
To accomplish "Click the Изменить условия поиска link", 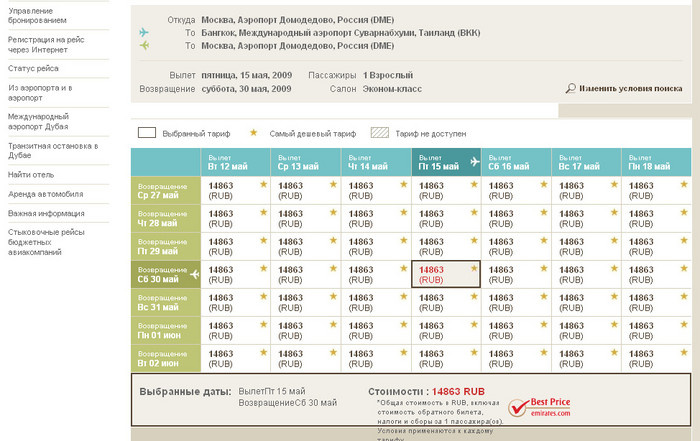I will click(x=630, y=89).
